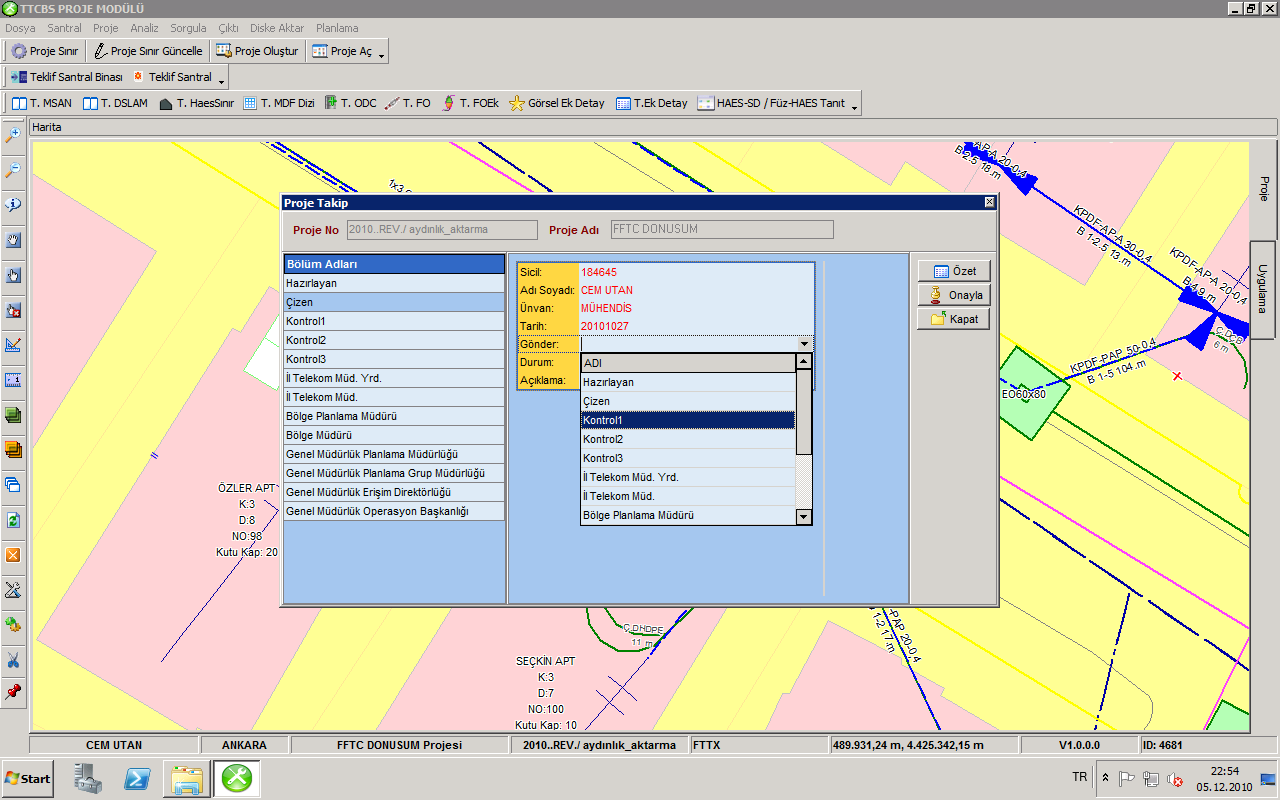
Task: Activate the T. ODC tool
Action: click(x=351, y=103)
